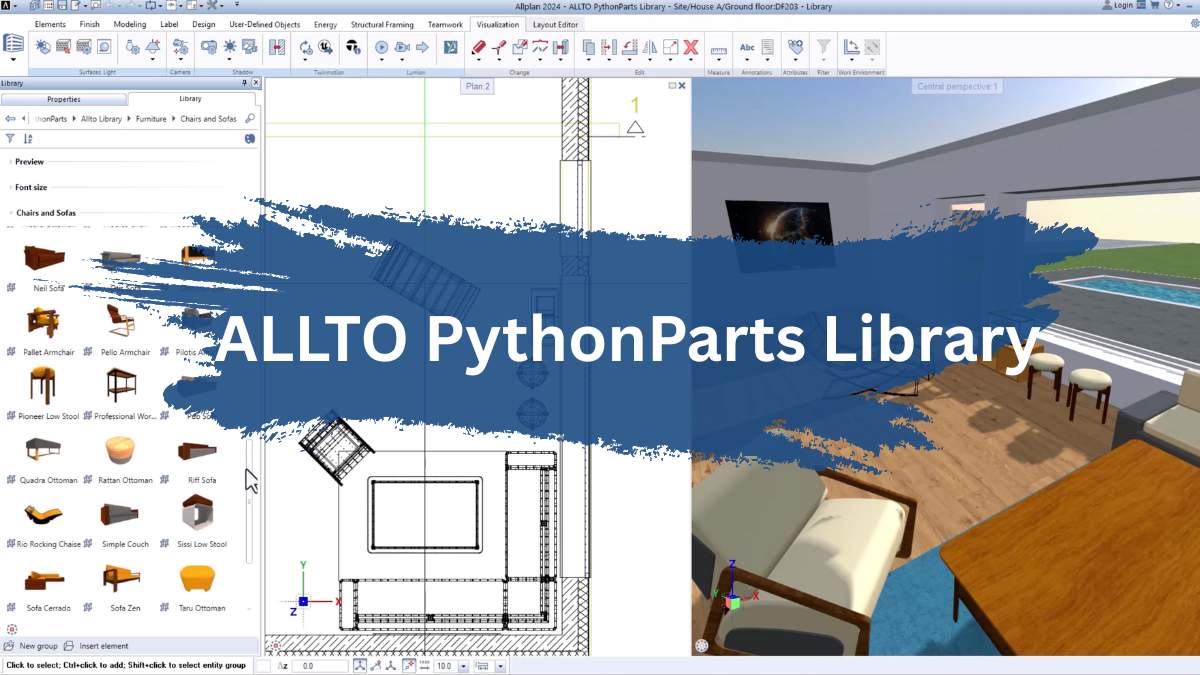Click the back arrow in the Library breadcrumb
1200x675 pixels.
click(x=10, y=116)
